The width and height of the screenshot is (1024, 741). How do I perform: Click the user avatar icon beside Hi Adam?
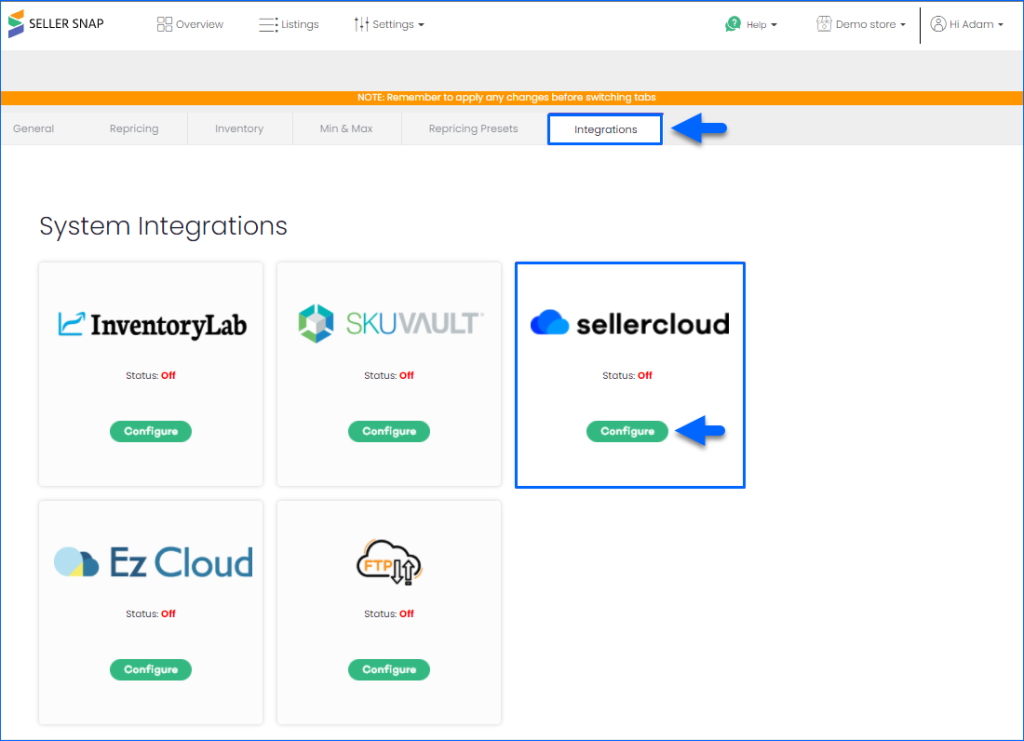coord(936,23)
